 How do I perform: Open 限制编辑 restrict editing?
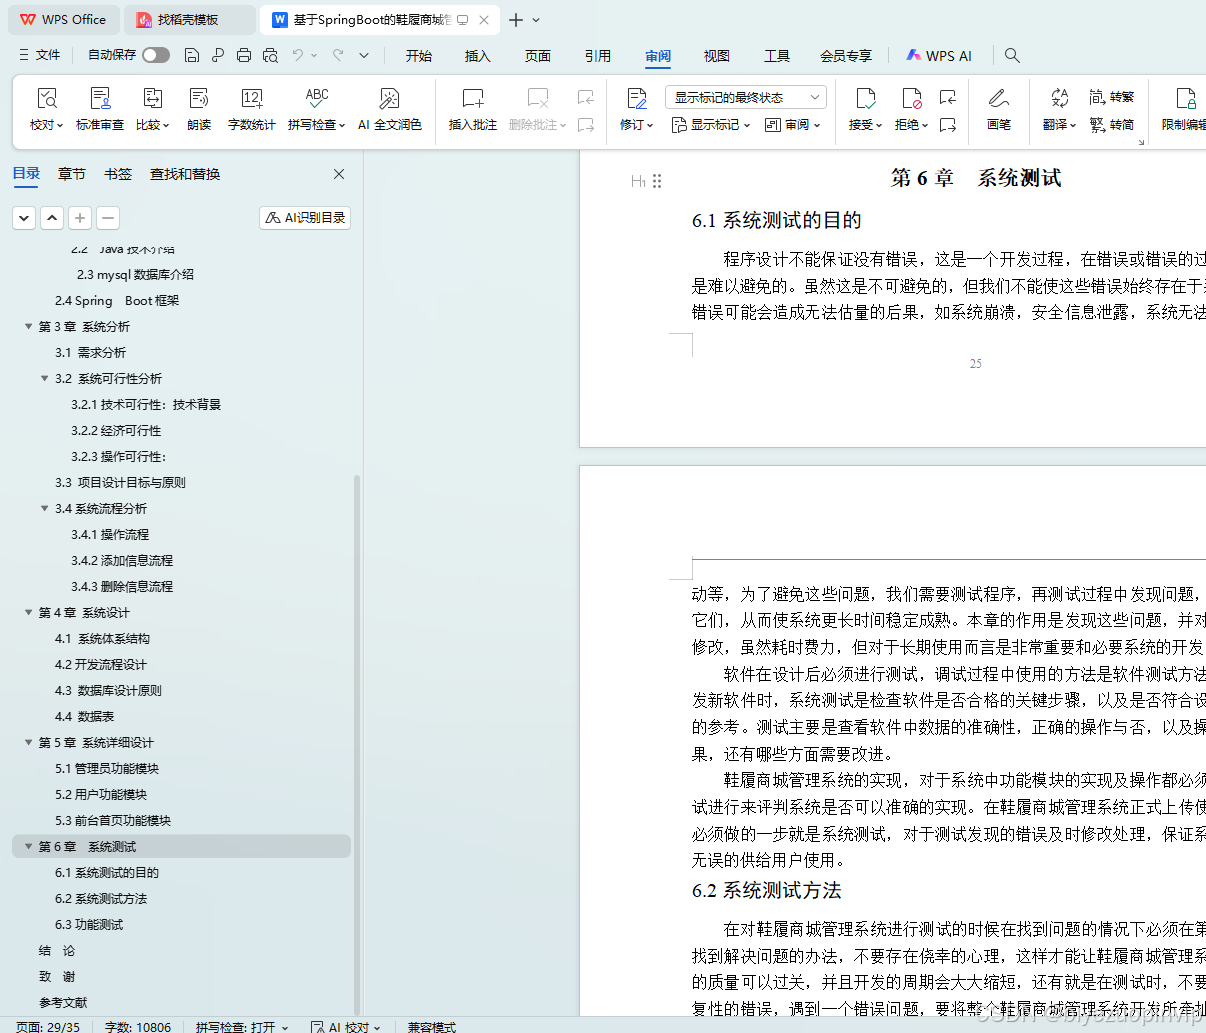tap(1184, 110)
